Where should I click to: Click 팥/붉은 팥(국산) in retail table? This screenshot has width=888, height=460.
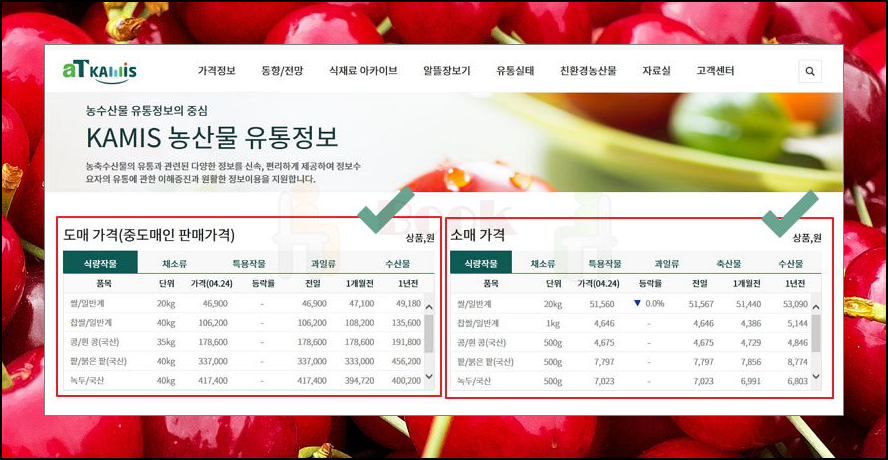coord(485,361)
